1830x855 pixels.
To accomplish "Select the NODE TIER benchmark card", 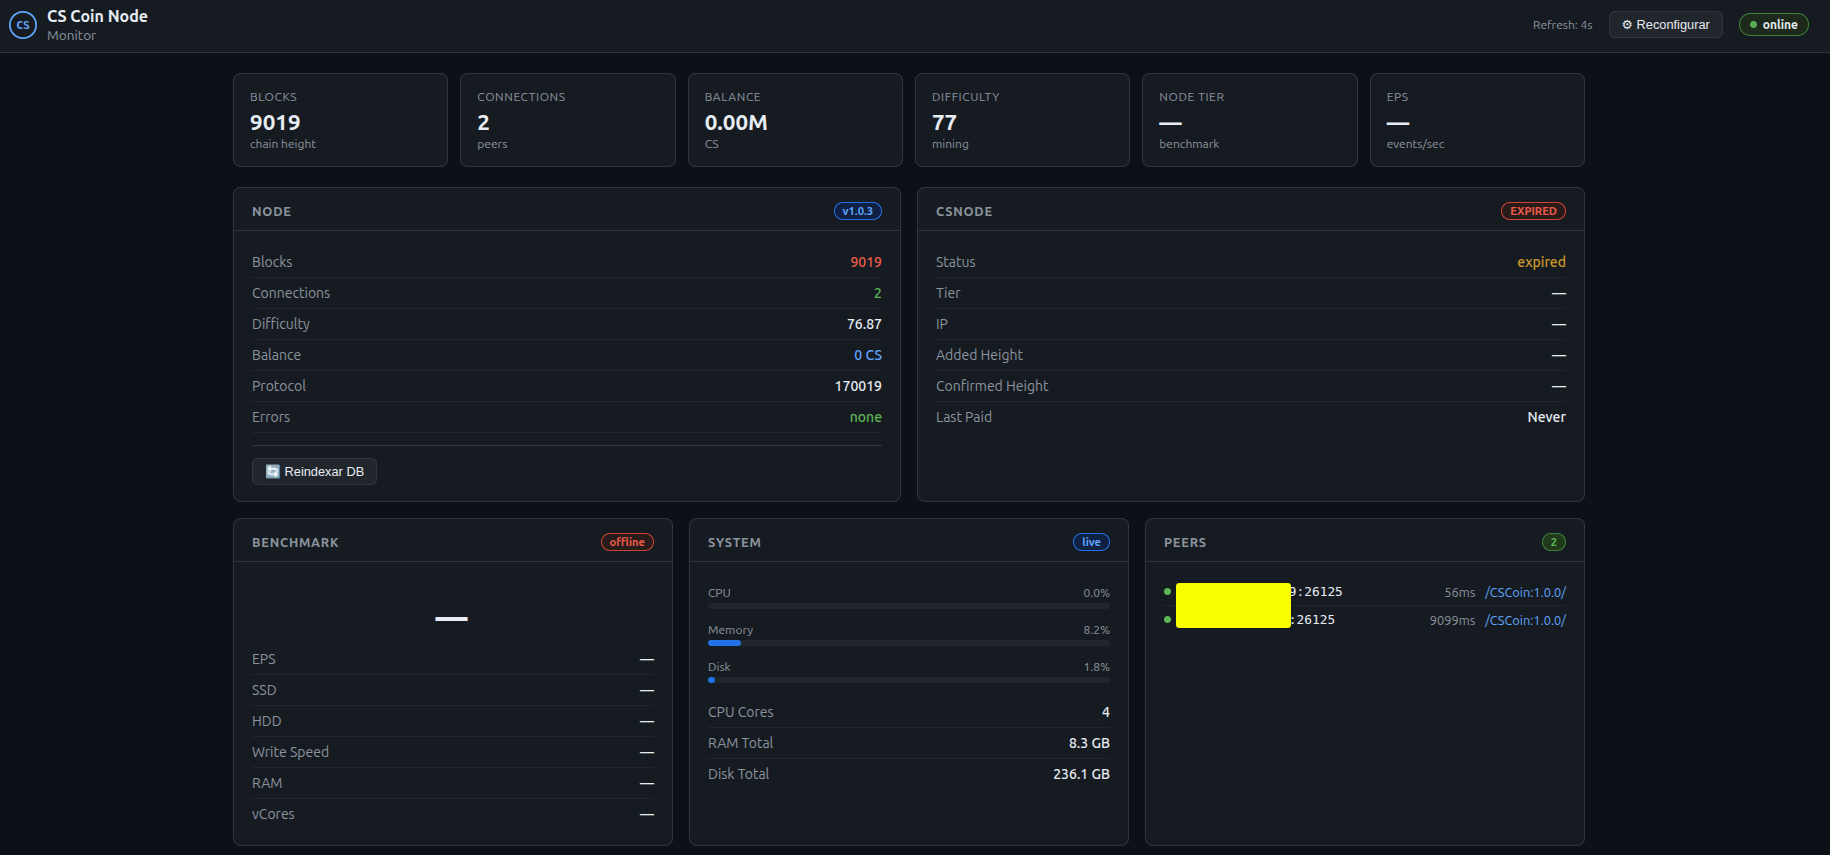I will 1250,120.
